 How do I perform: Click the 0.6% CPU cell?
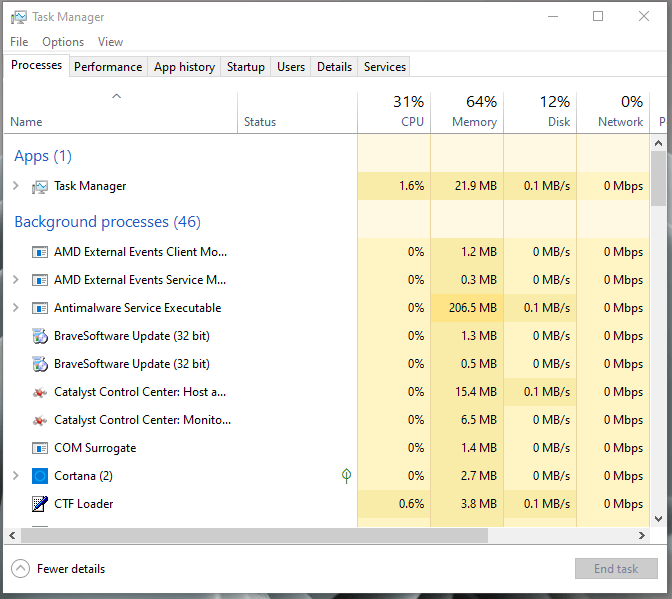394,504
